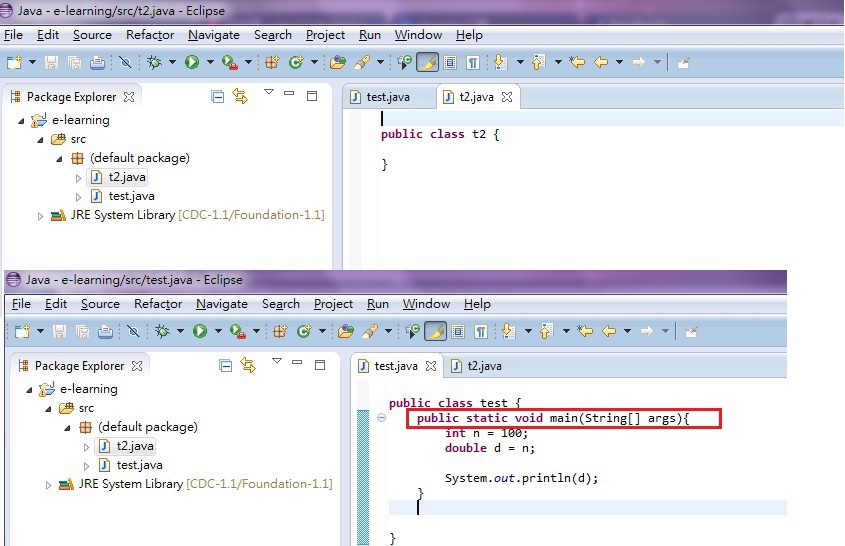Image resolution: width=845 pixels, height=546 pixels.
Task: Open the Window menu in the bottom Eclipse window
Action: click(x=426, y=304)
